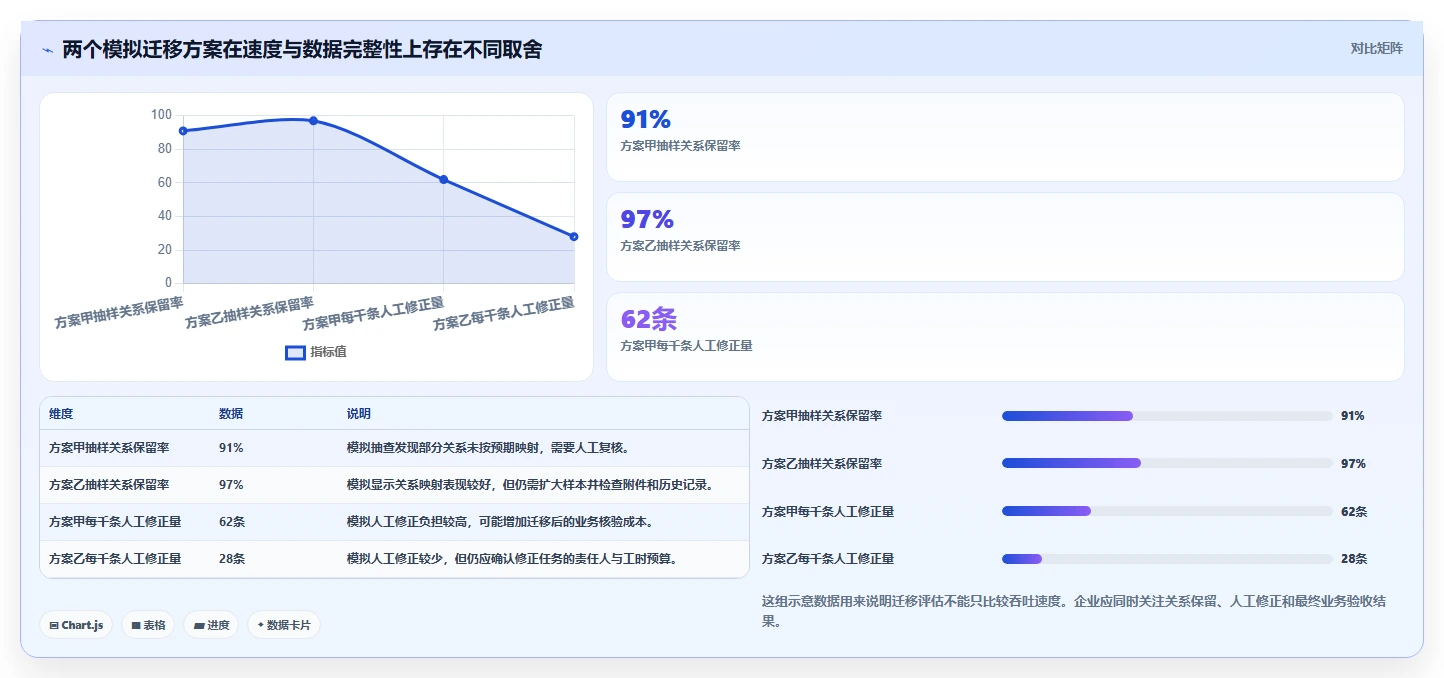The height and width of the screenshot is (678, 1444).
Task: Click the table cell 模拟人工修正较少，但仍应确认修正任务的责任人与工时预算。
Action: click(x=512, y=559)
